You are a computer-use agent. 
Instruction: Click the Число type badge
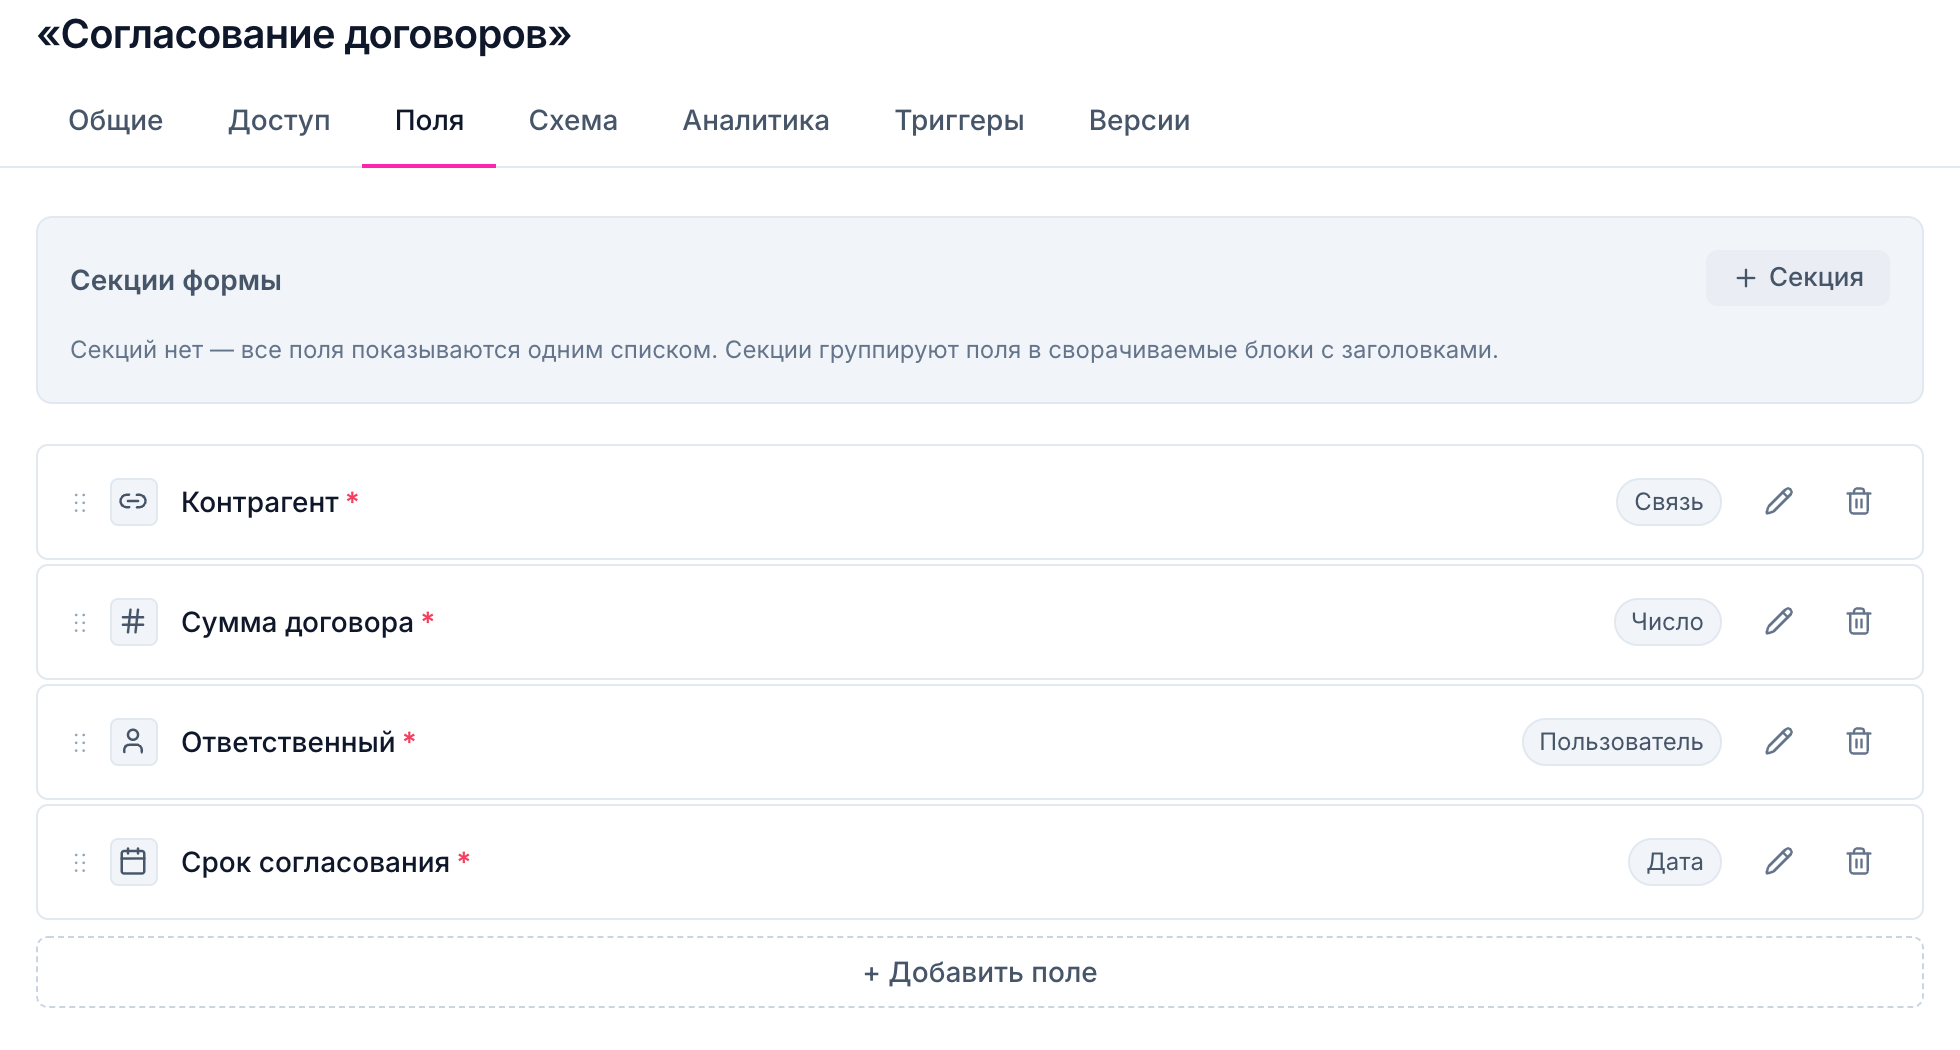tap(1667, 622)
